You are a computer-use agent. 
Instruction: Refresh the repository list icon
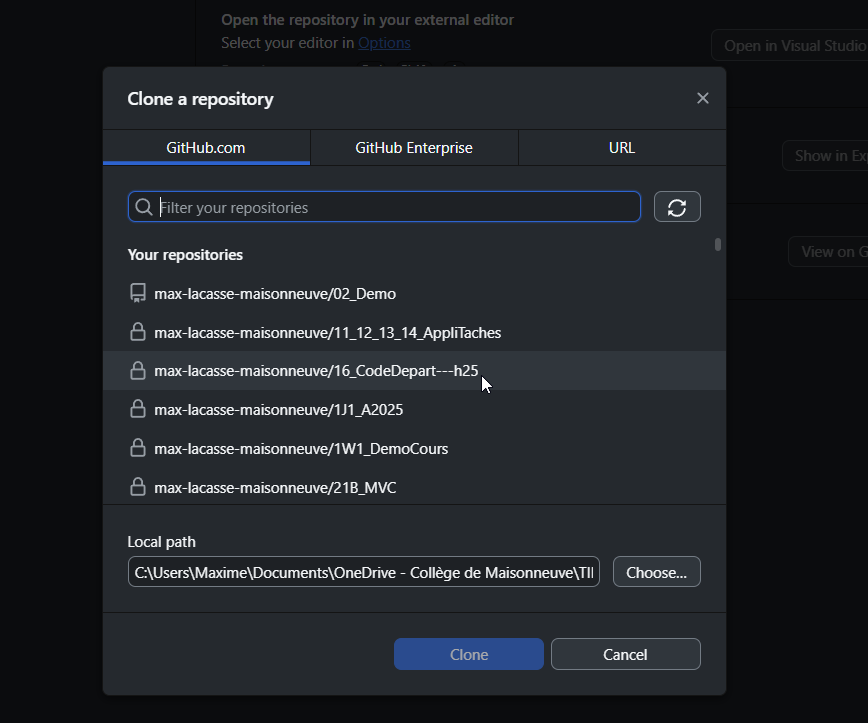tap(677, 207)
